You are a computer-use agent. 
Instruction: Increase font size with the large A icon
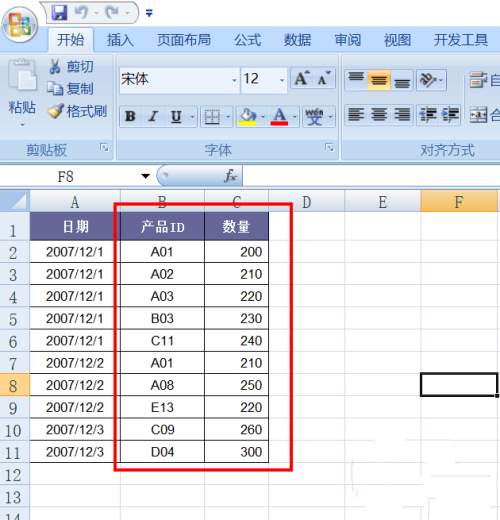pos(302,79)
